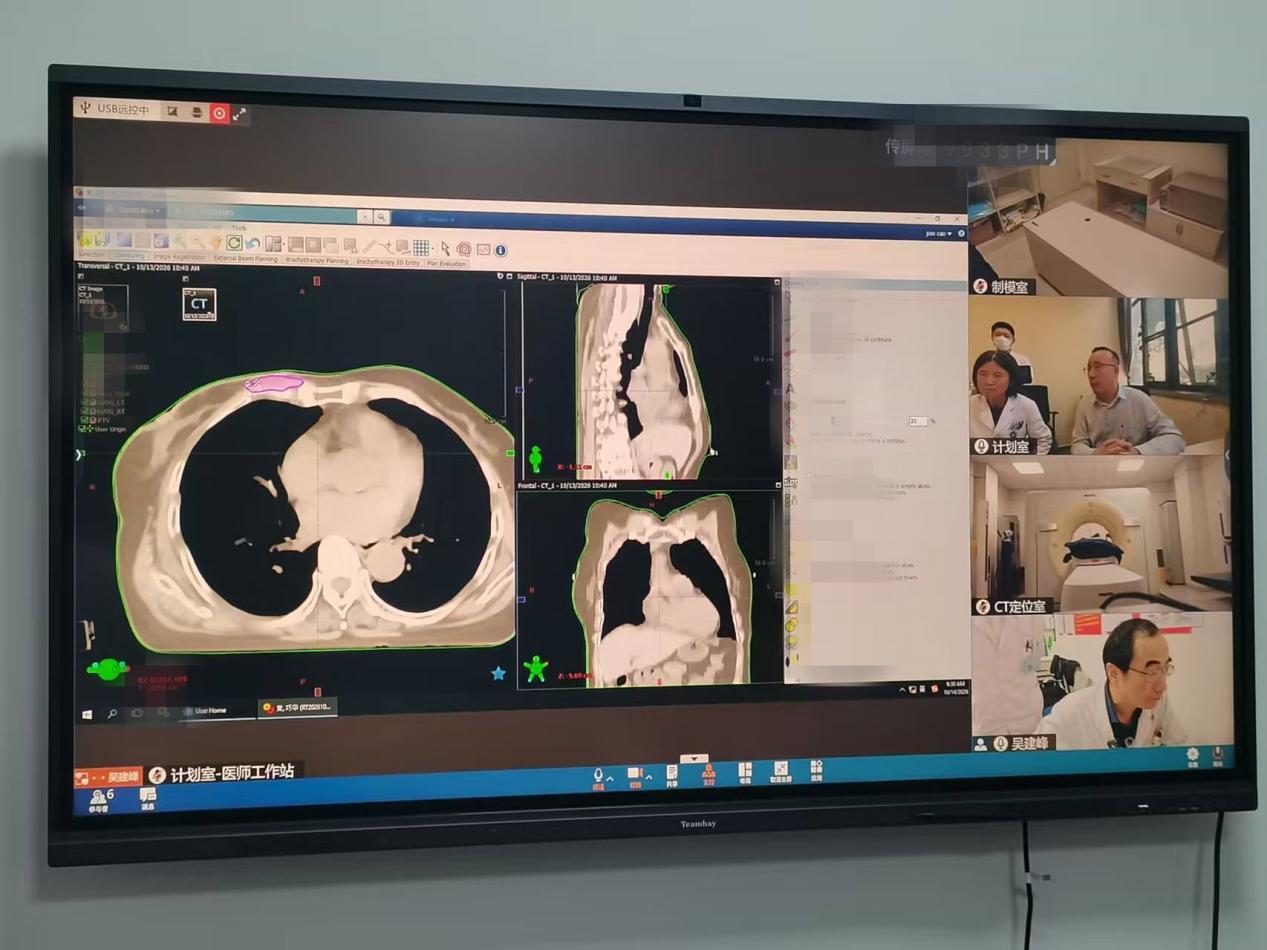This screenshot has width=1267, height=950.
Task: Open the blue info icon
Action: 500,250
